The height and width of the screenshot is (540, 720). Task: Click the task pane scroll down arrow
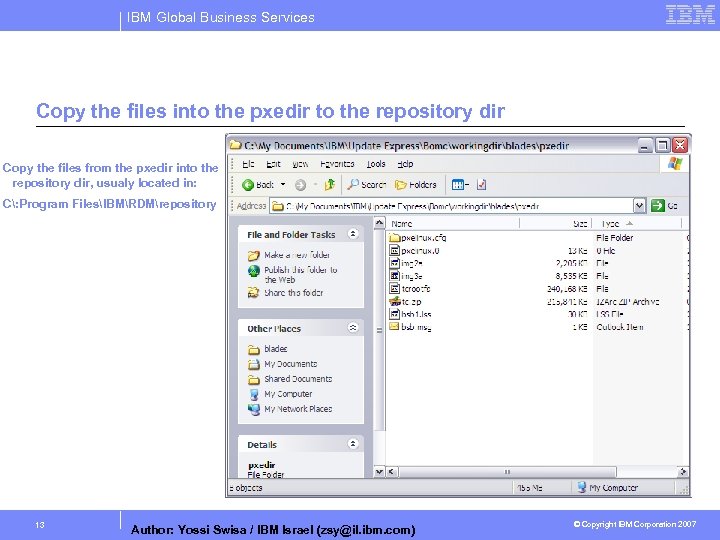click(x=379, y=472)
